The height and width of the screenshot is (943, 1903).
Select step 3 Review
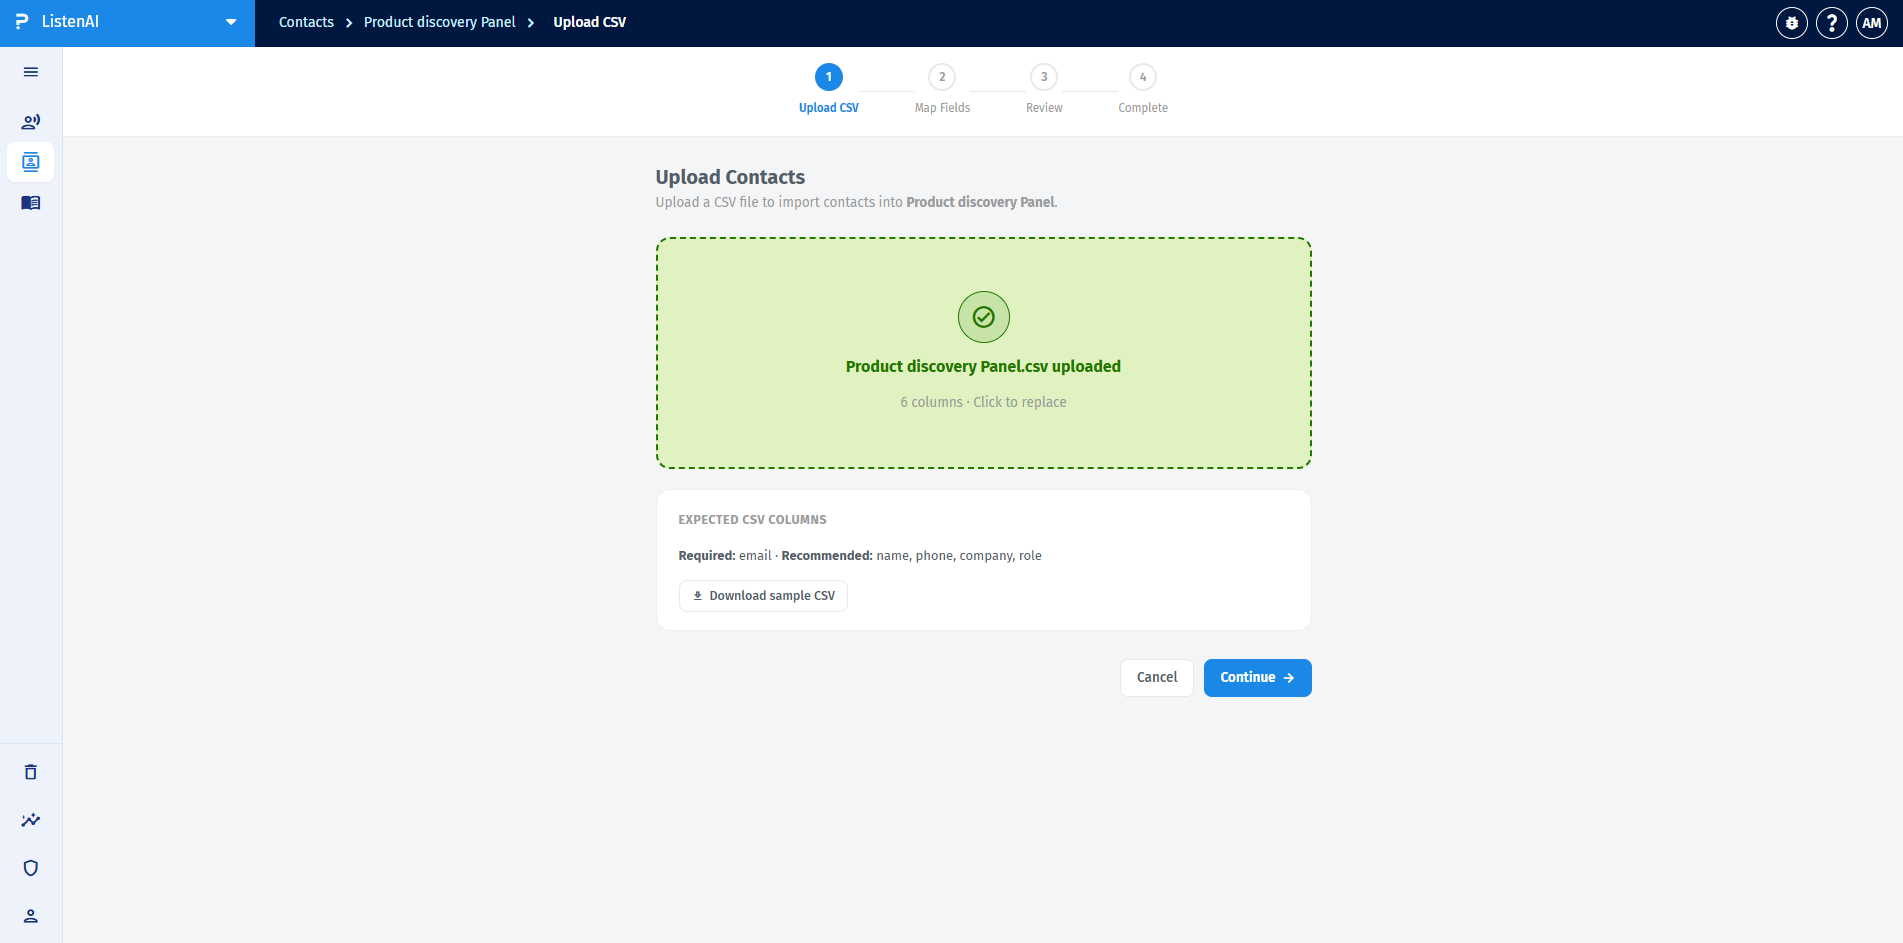coord(1044,89)
